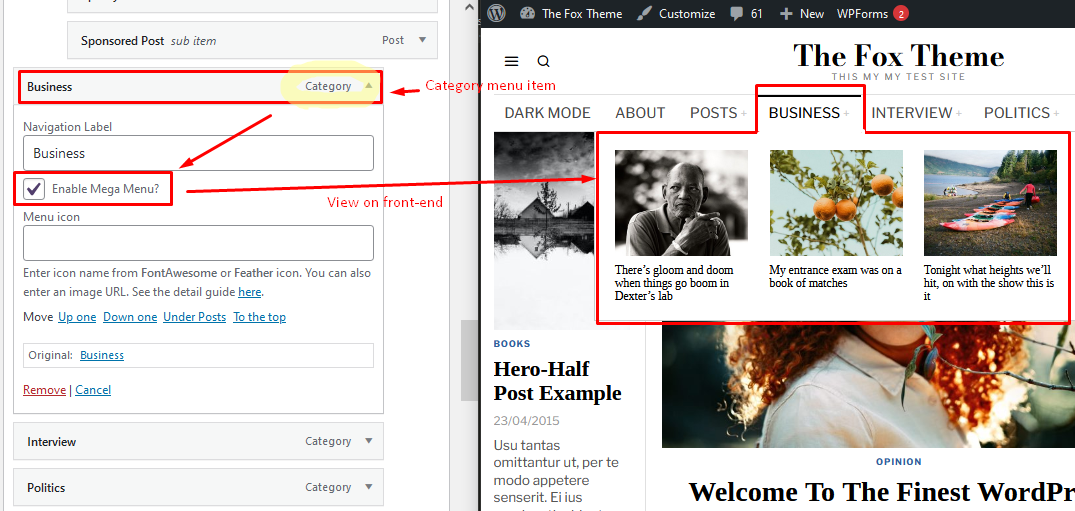
Task: Expand the Interview menu item
Action: 369,441
